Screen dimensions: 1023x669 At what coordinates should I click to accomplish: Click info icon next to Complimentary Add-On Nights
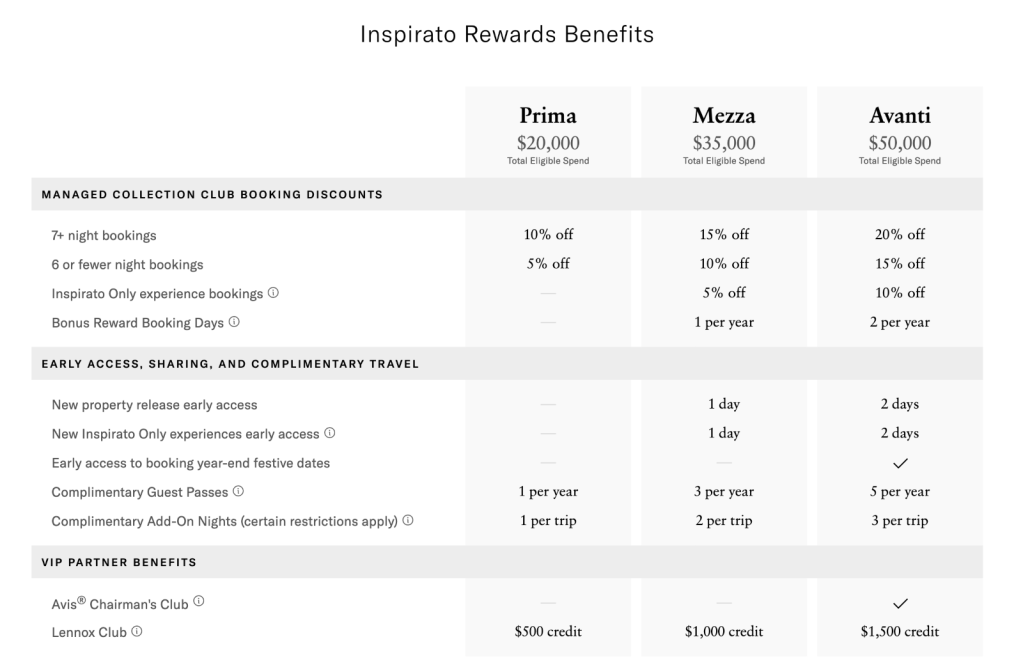point(408,520)
